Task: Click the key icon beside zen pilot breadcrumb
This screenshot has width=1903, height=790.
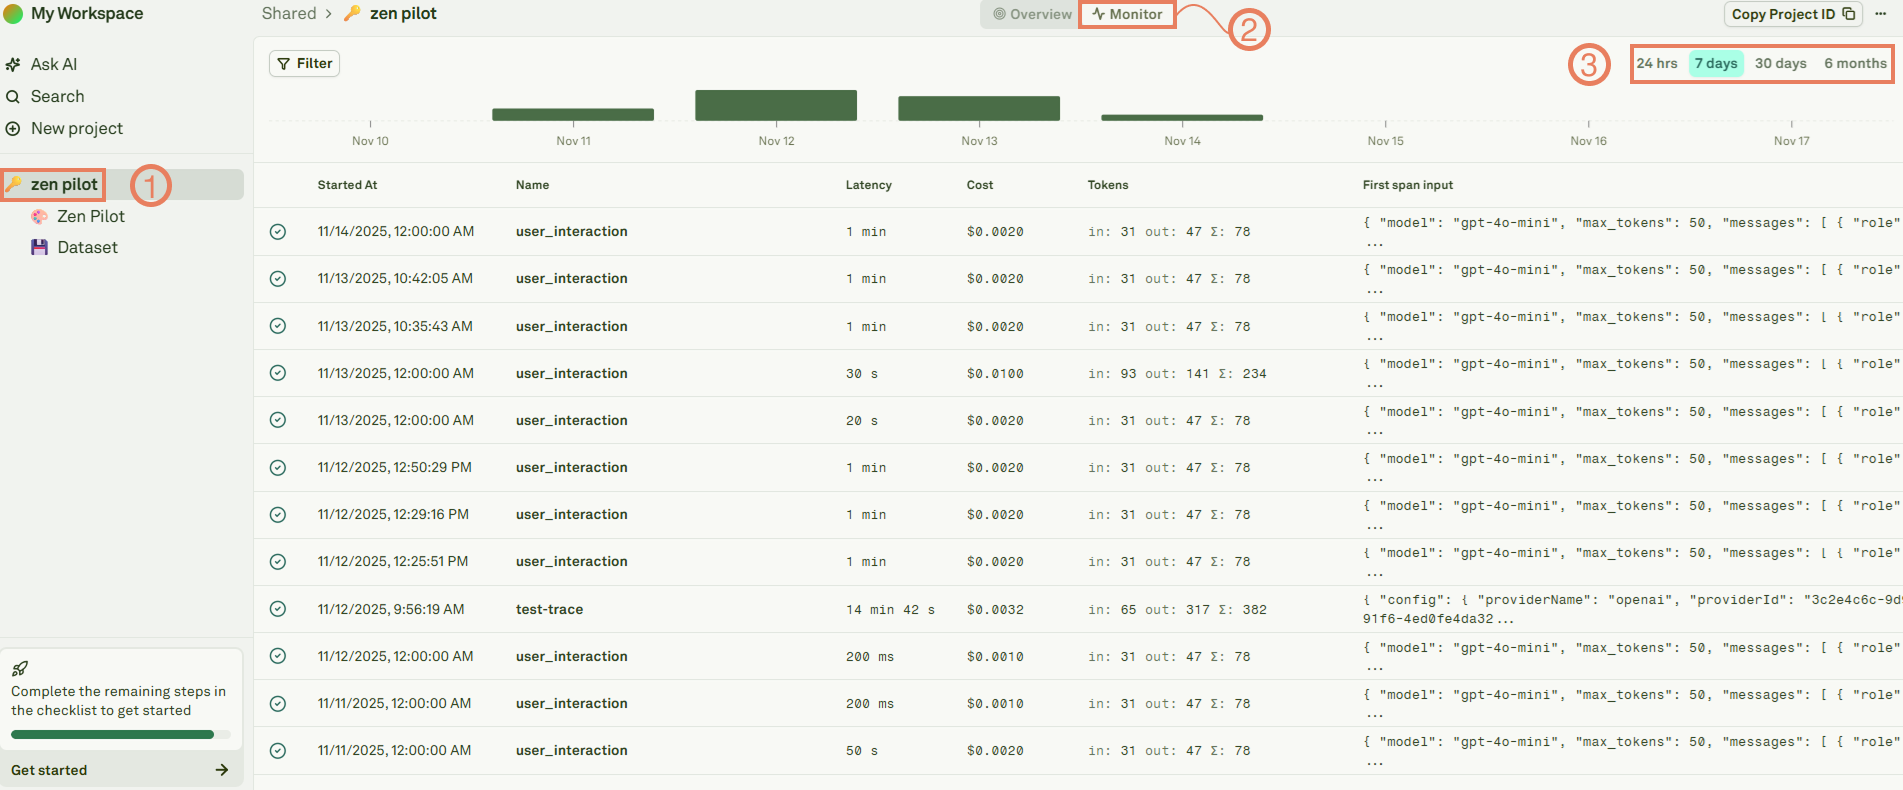Action: [352, 14]
